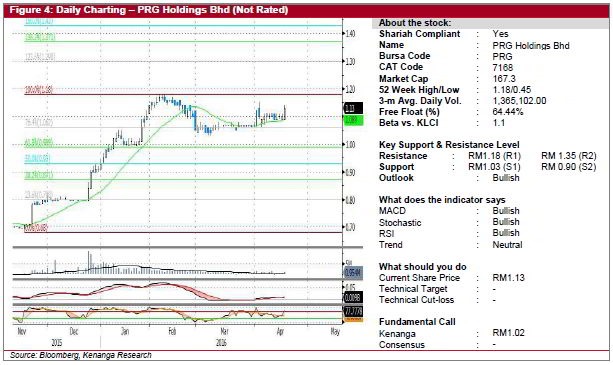Screen dimensions: 613x365
Task: Click the 'Fundamental Call' heading
Action: [417, 322]
